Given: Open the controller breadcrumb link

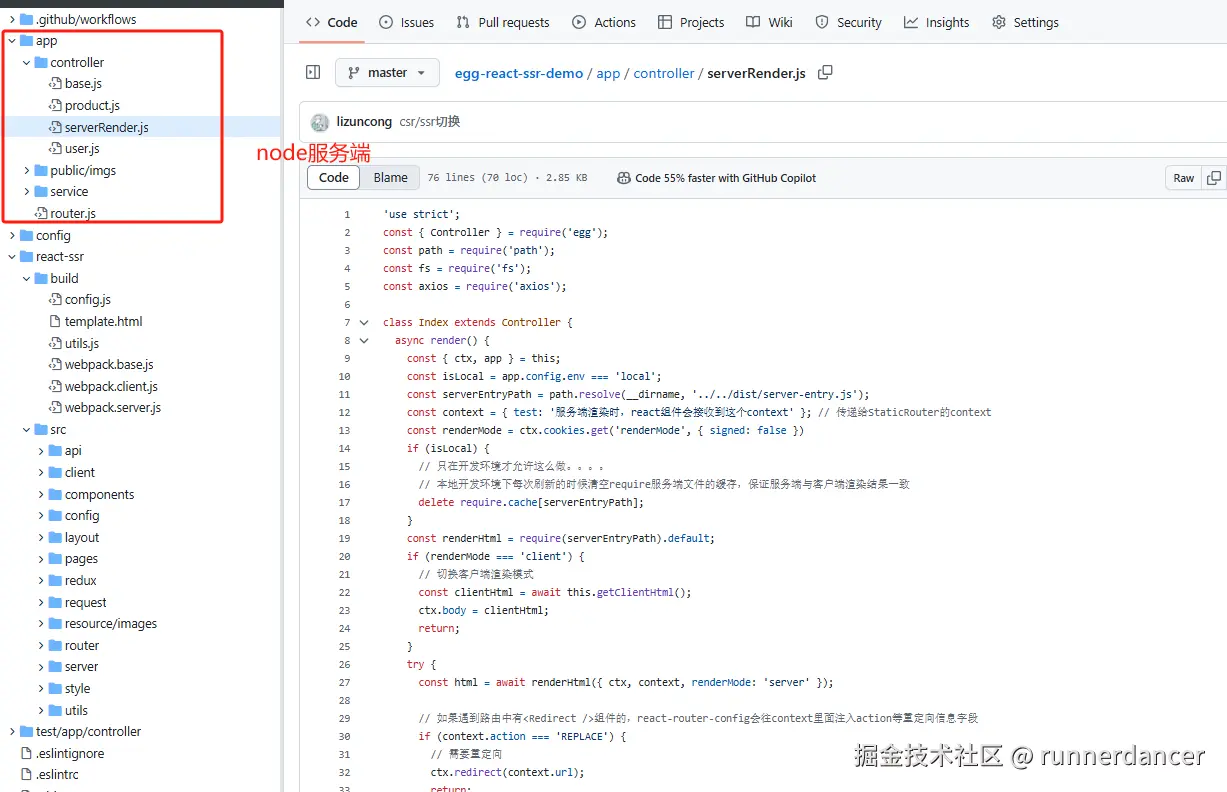Looking at the screenshot, I should (x=664, y=73).
